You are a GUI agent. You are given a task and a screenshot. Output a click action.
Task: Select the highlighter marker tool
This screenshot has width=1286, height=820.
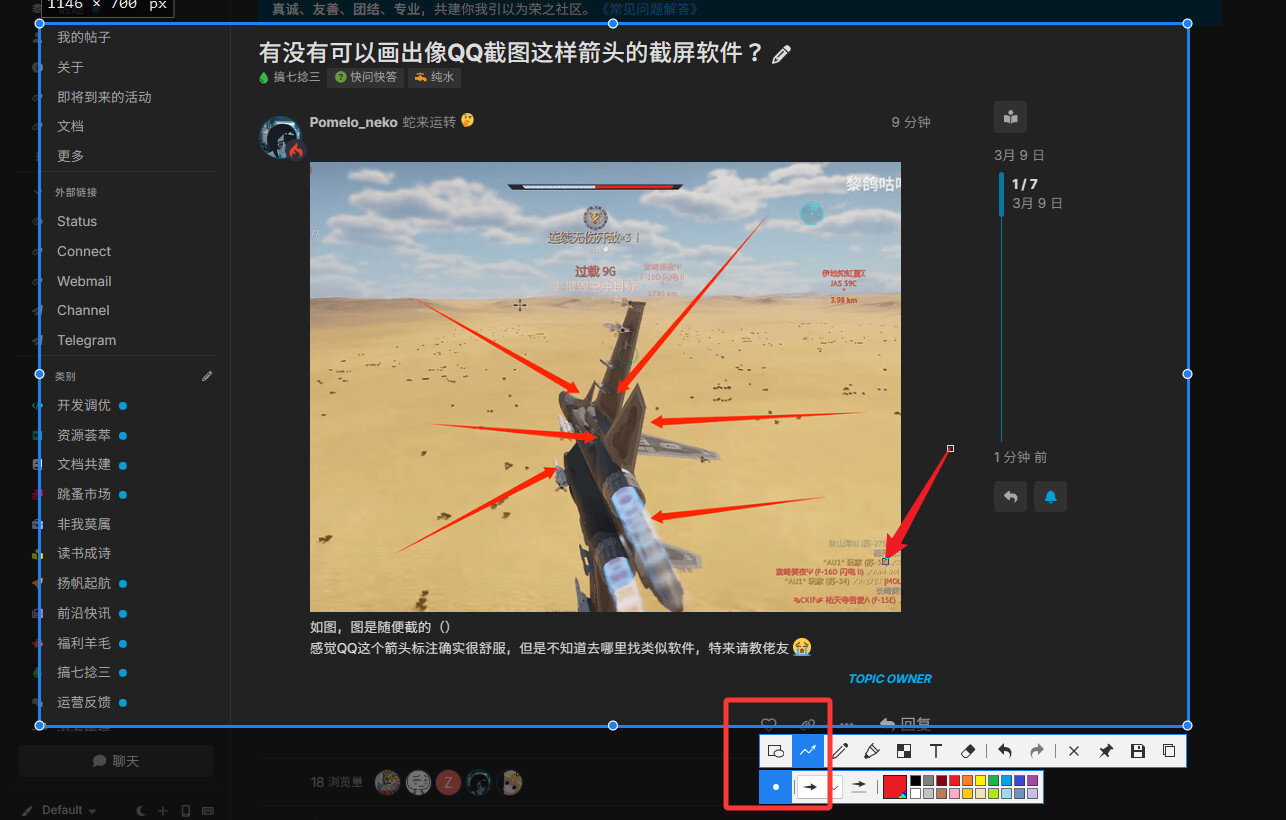click(x=871, y=751)
